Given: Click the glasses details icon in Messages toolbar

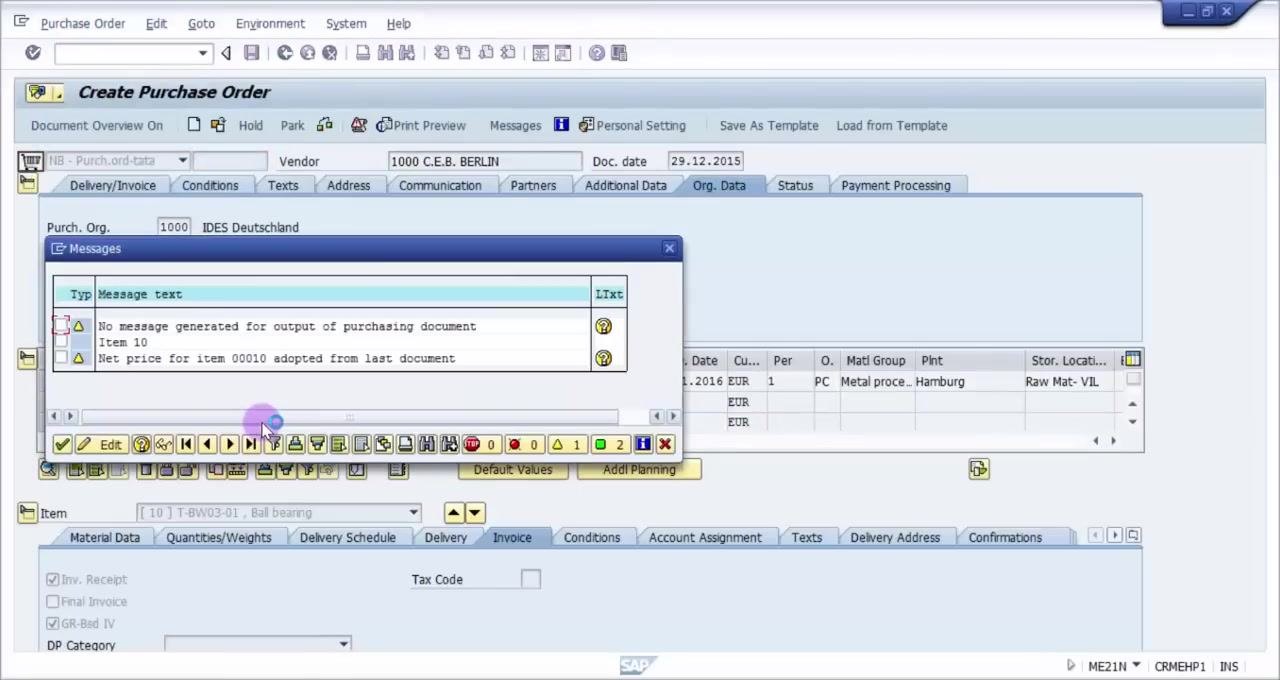Looking at the screenshot, I should (x=163, y=445).
